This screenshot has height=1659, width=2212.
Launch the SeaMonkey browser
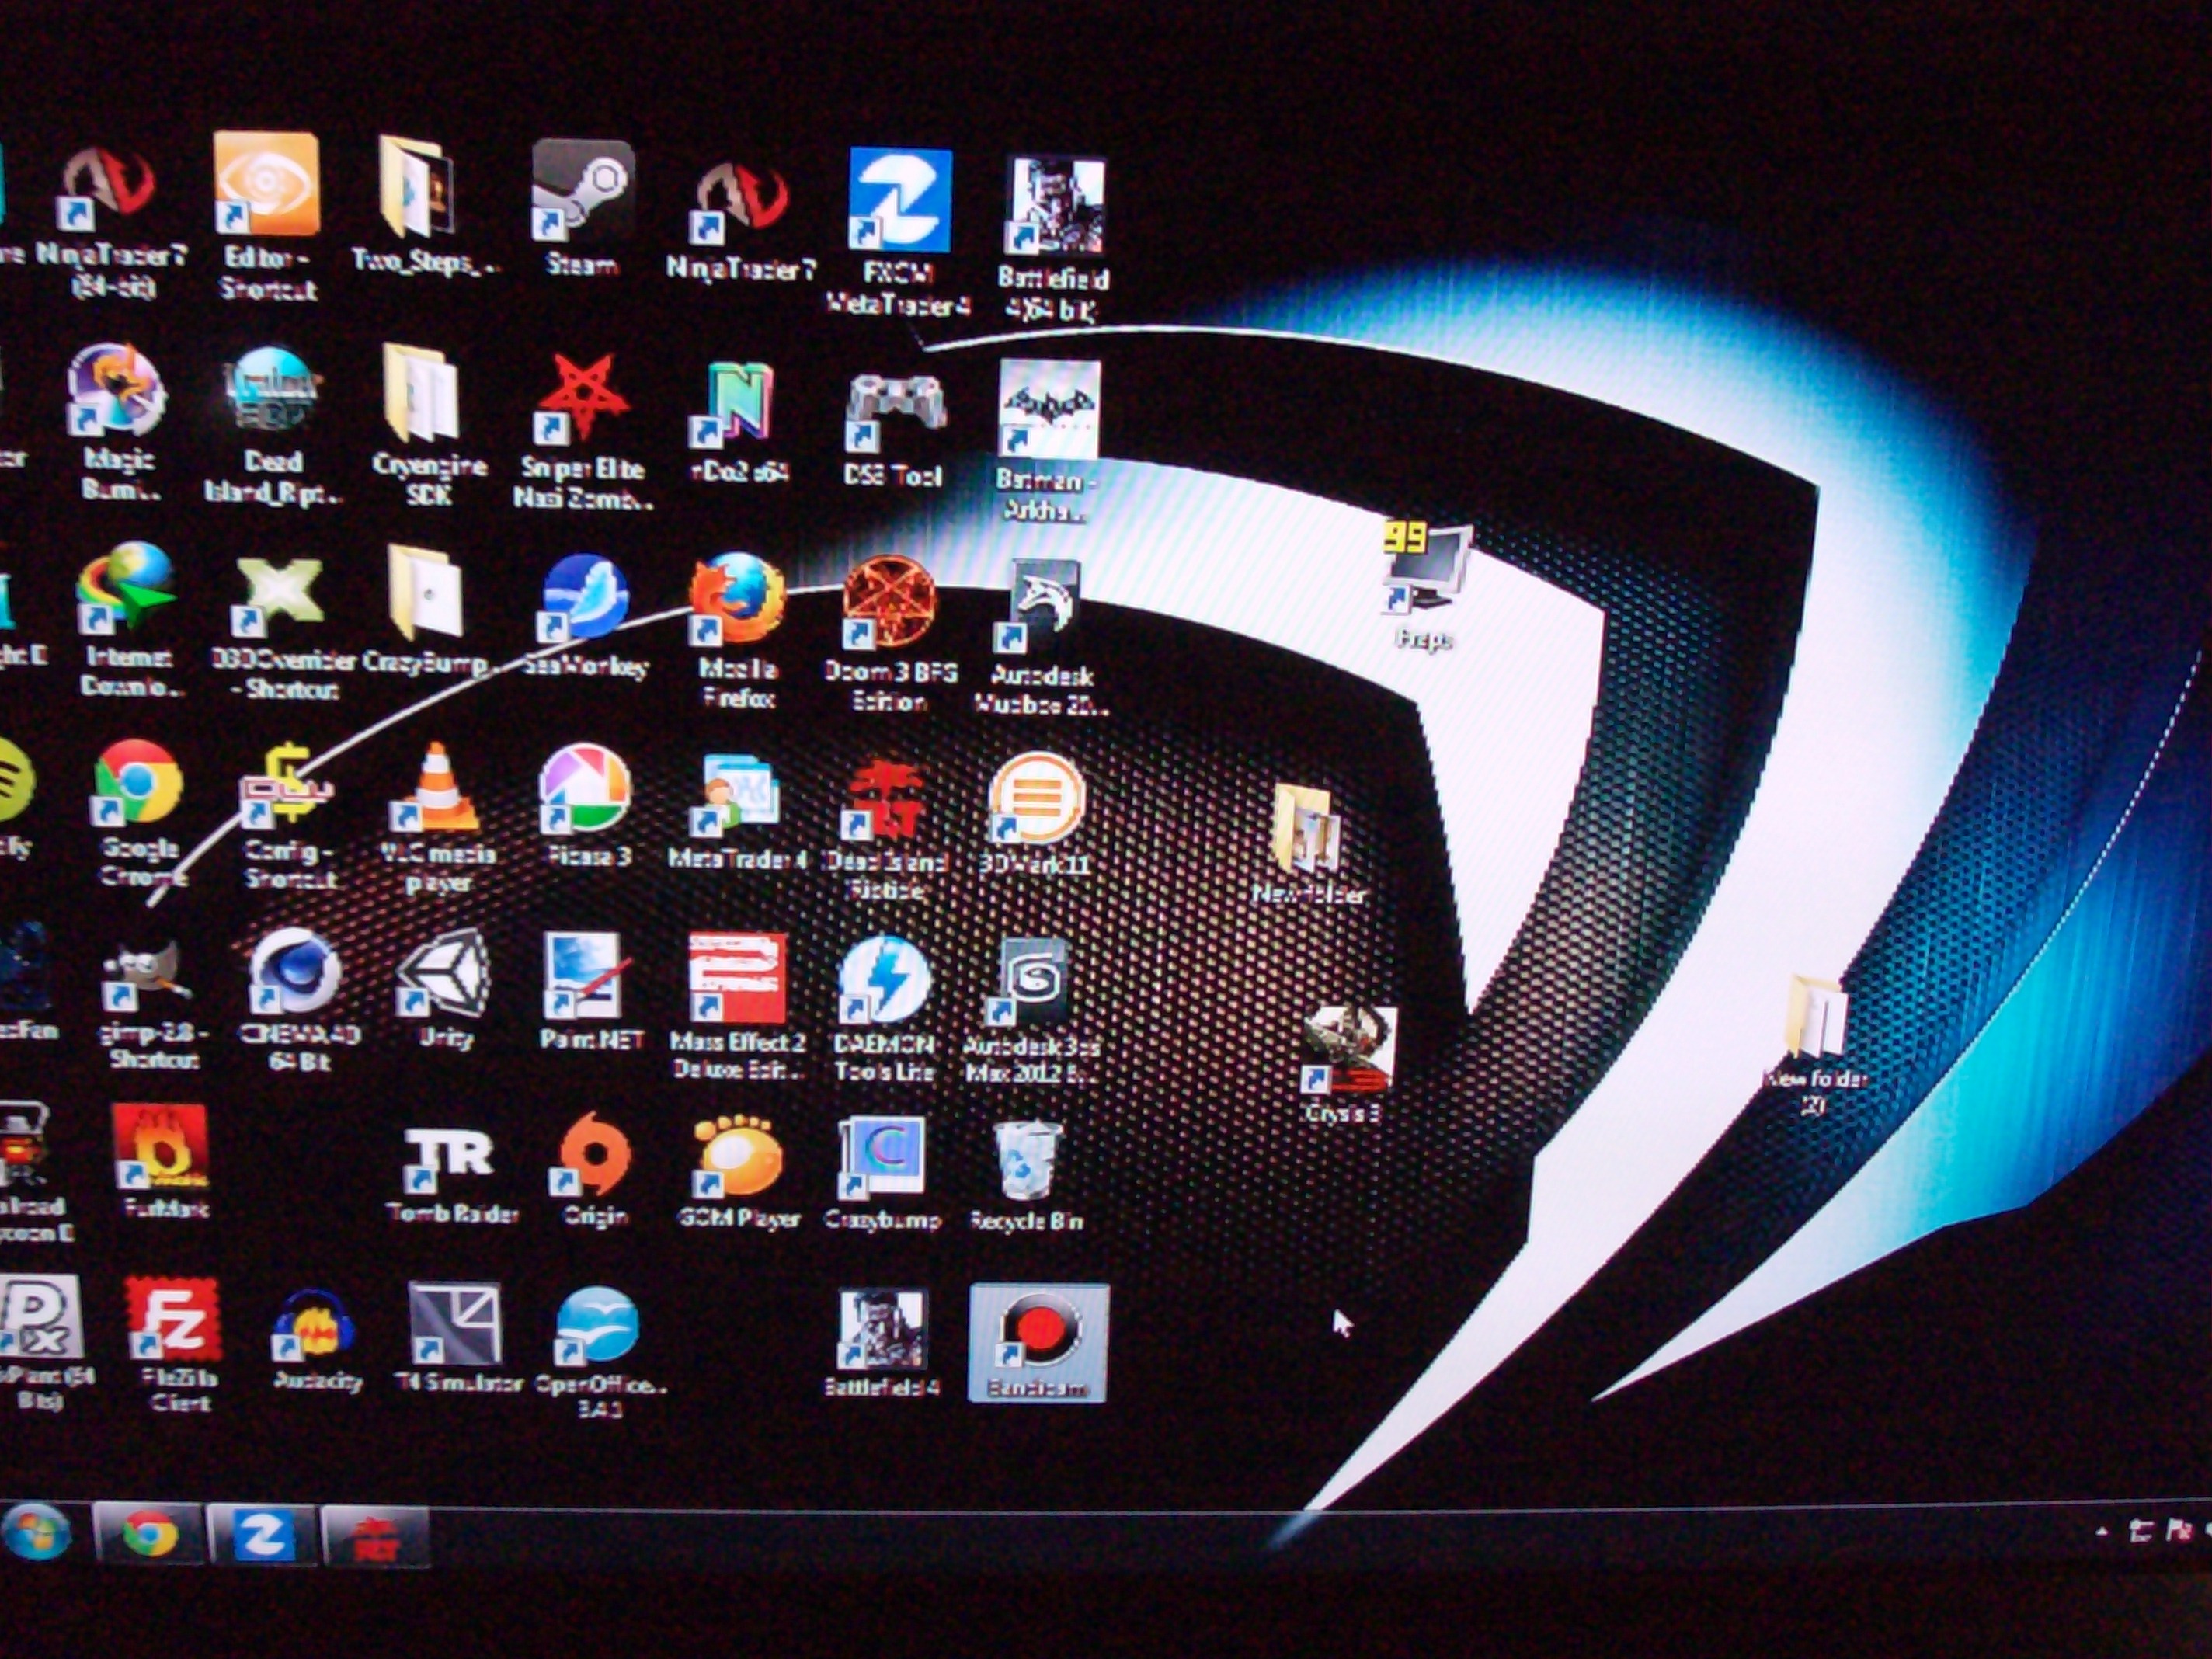tap(585, 615)
